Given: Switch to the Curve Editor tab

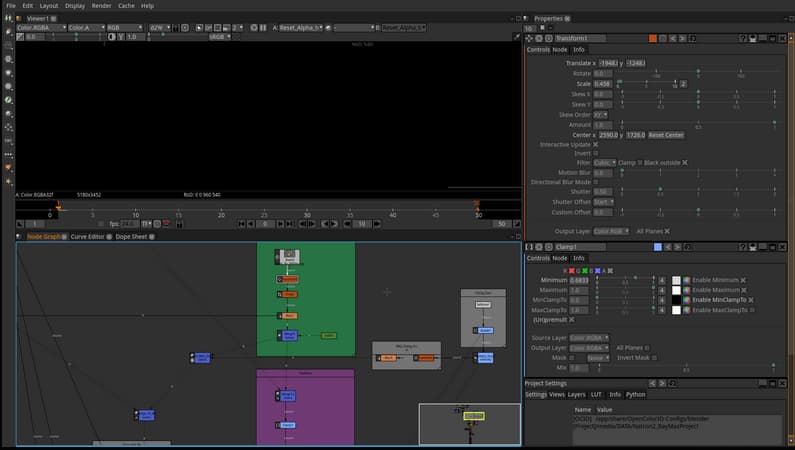Looking at the screenshot, I should pos(88,237).
